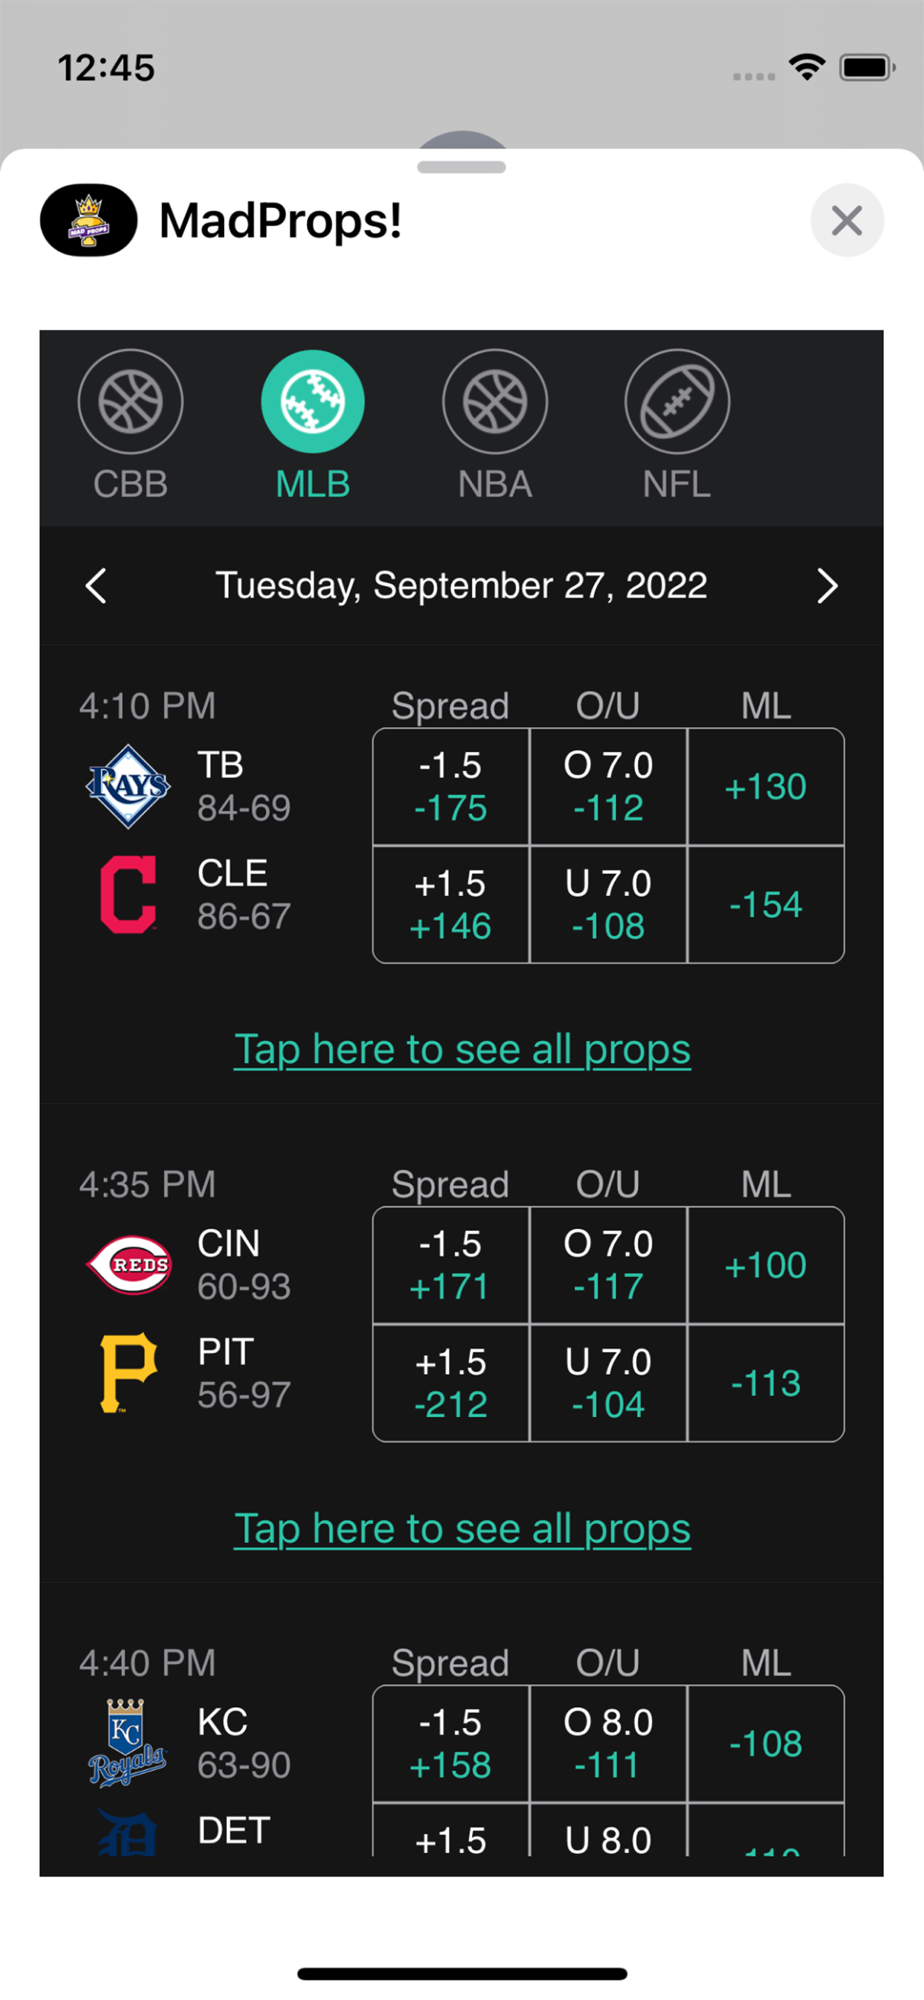Tap the Pittsburgh Pirates logo
The height and width of the screenshot is (2000, 924).
tap(129, 1372)
